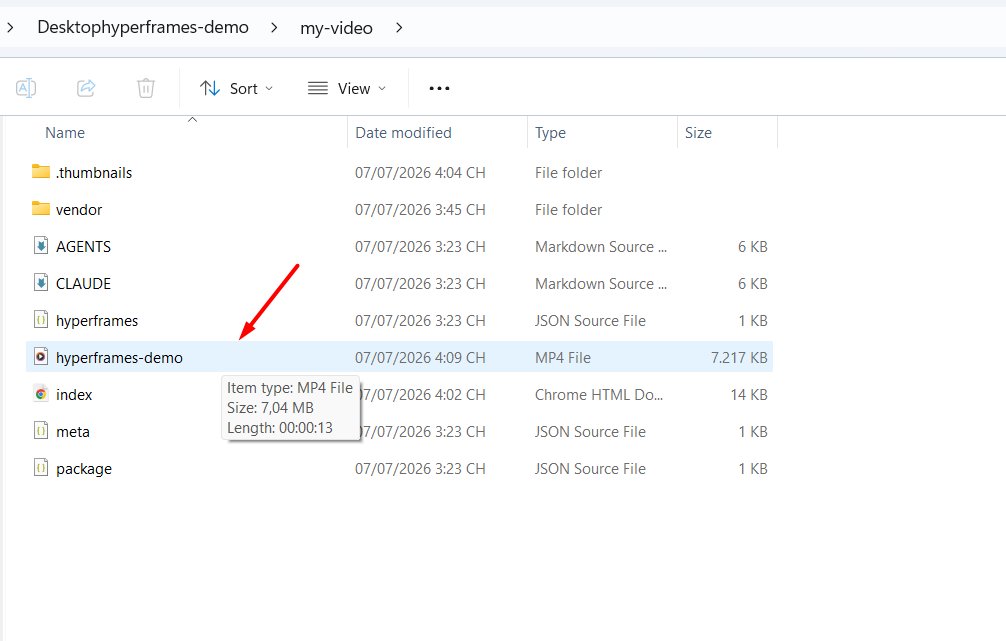Open the View dropdown
The width and height of the screenshot is (1006, 641).
coord(347,89)
